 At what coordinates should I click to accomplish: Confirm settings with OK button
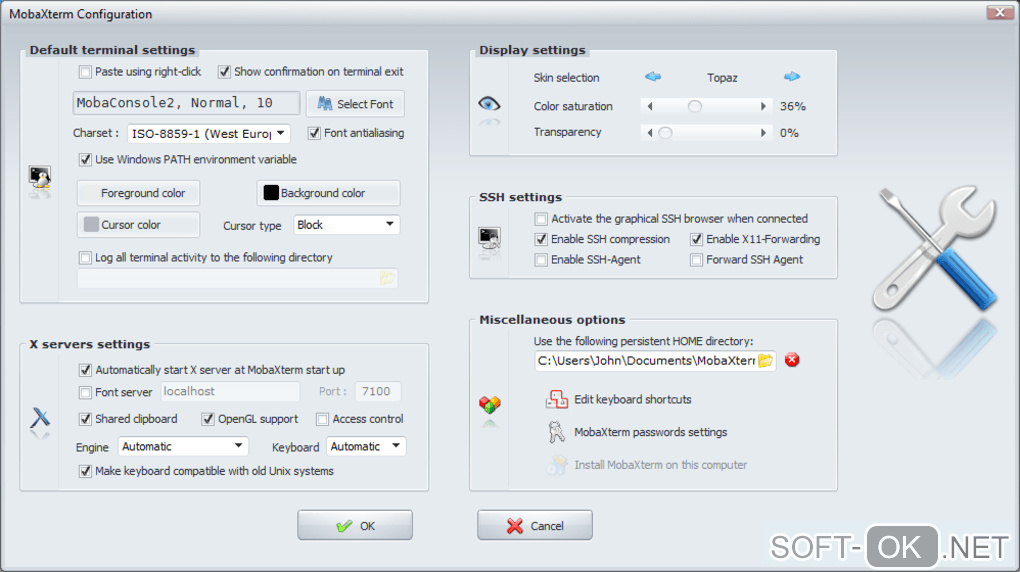(x=355, y=525)
